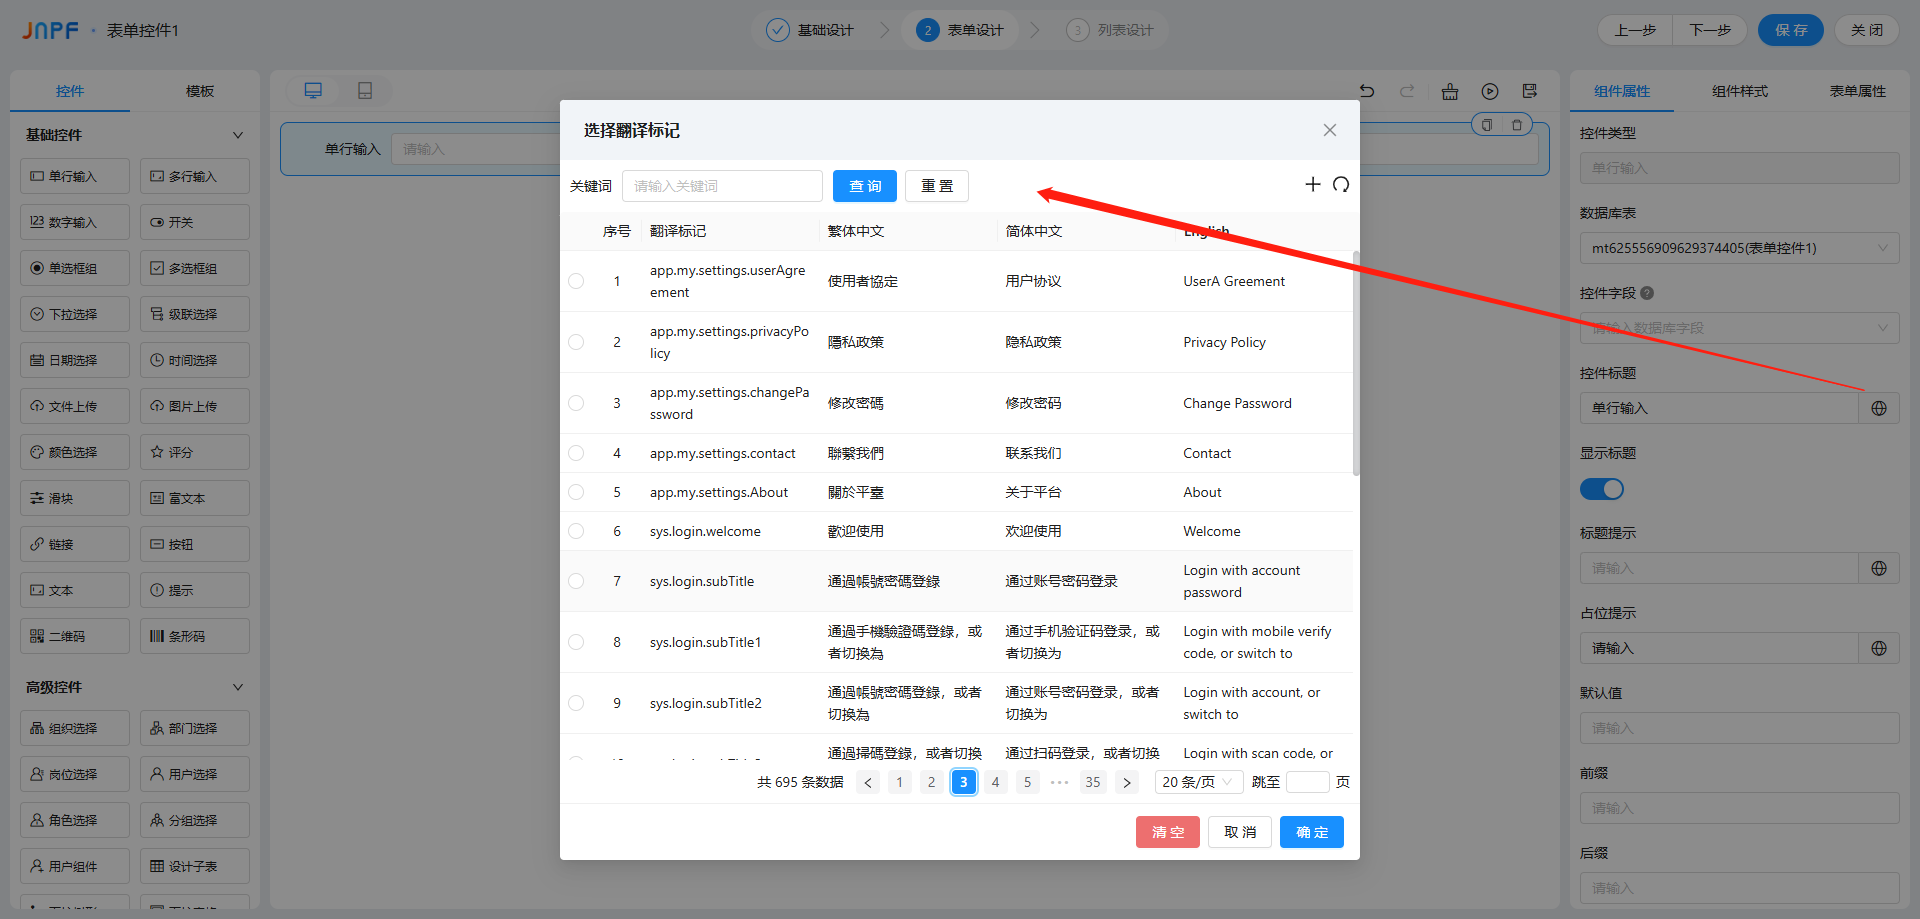Add the 组织选择 control
This screenshot has width=1920, height=919.
tap(75, 728)
